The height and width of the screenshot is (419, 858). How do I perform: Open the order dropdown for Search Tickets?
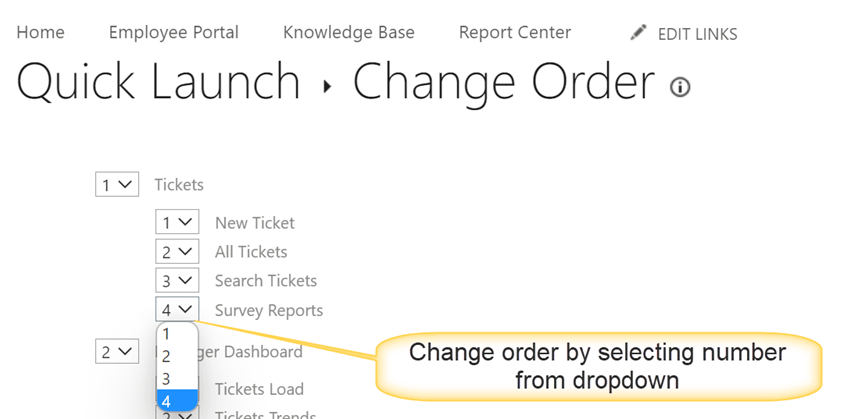click(177, 280)
